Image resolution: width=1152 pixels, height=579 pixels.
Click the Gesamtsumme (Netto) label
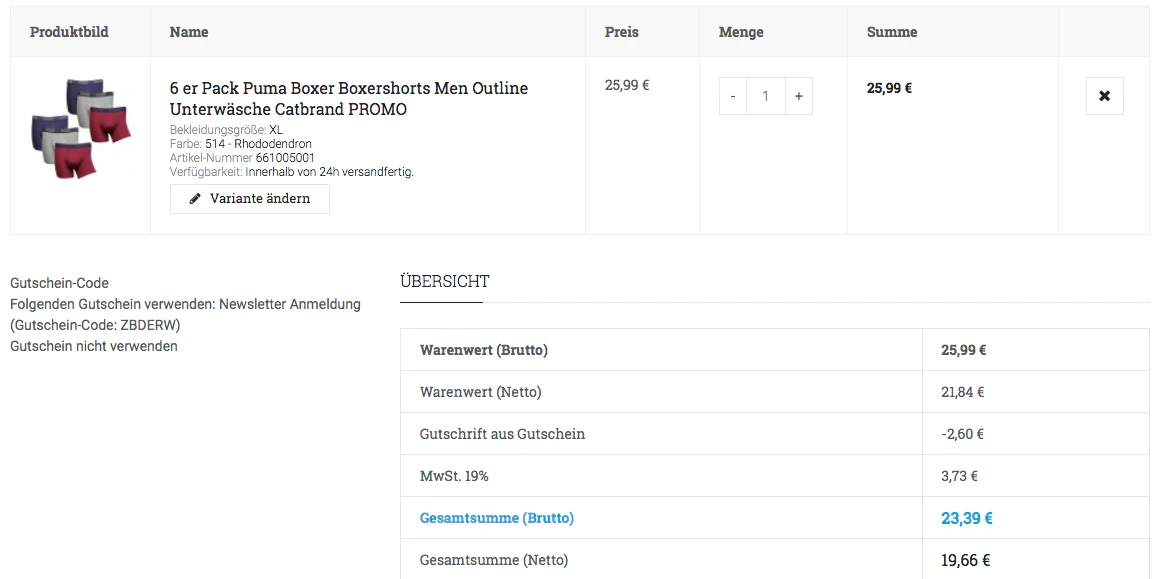494,560
